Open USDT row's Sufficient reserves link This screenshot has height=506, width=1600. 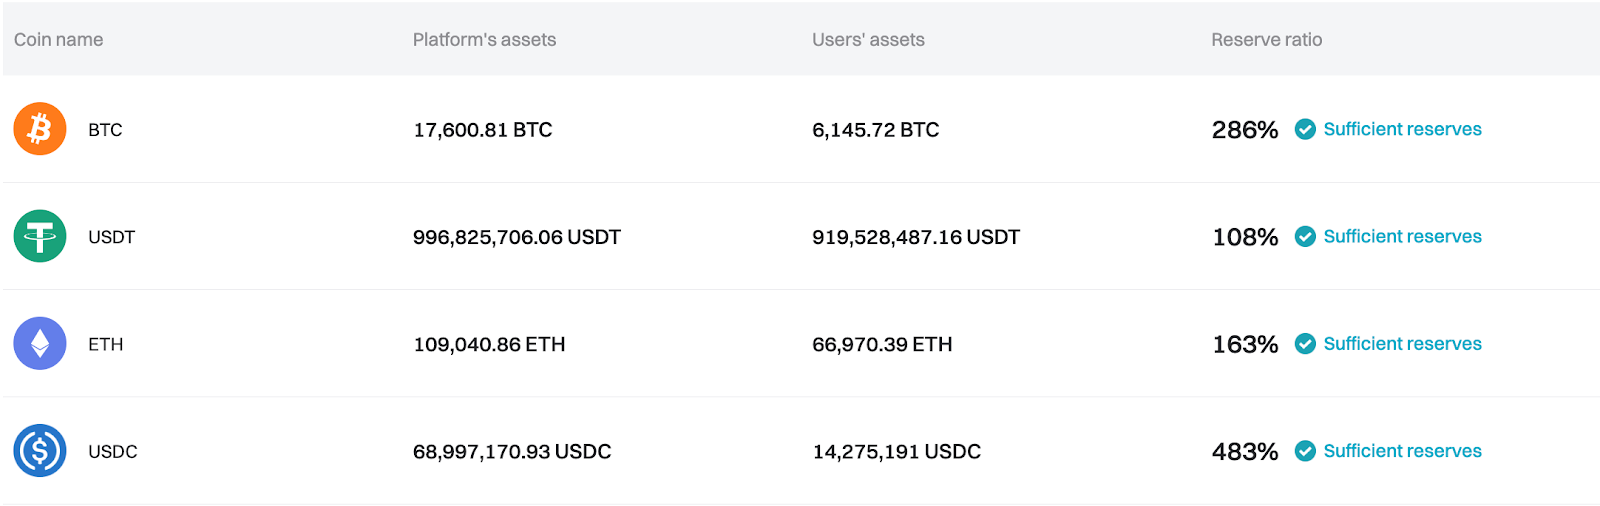point(1402,237)
